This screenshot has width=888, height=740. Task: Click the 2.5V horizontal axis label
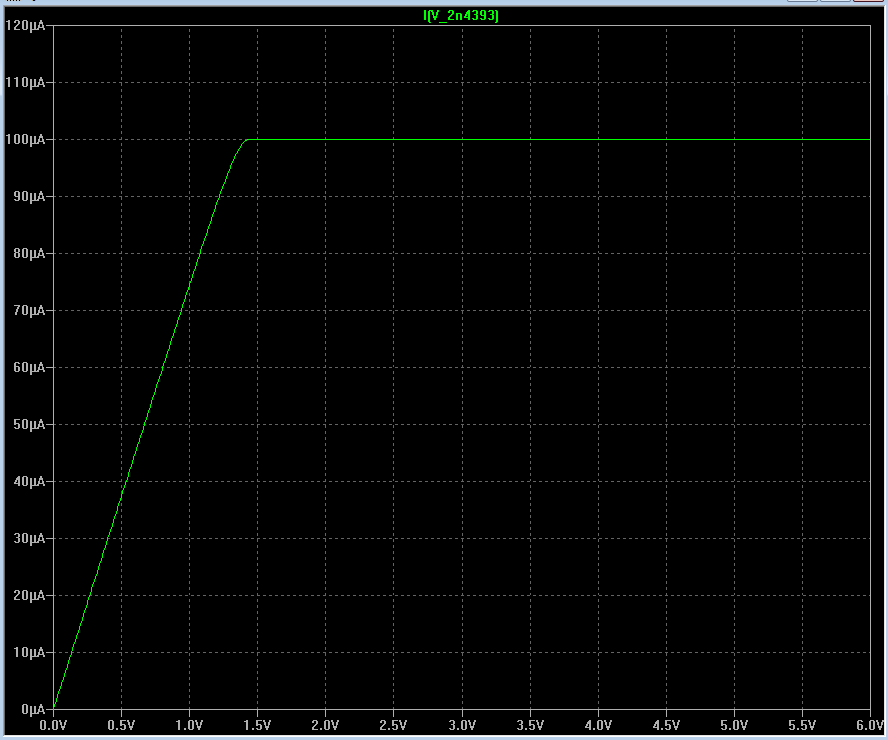[394, 725]
